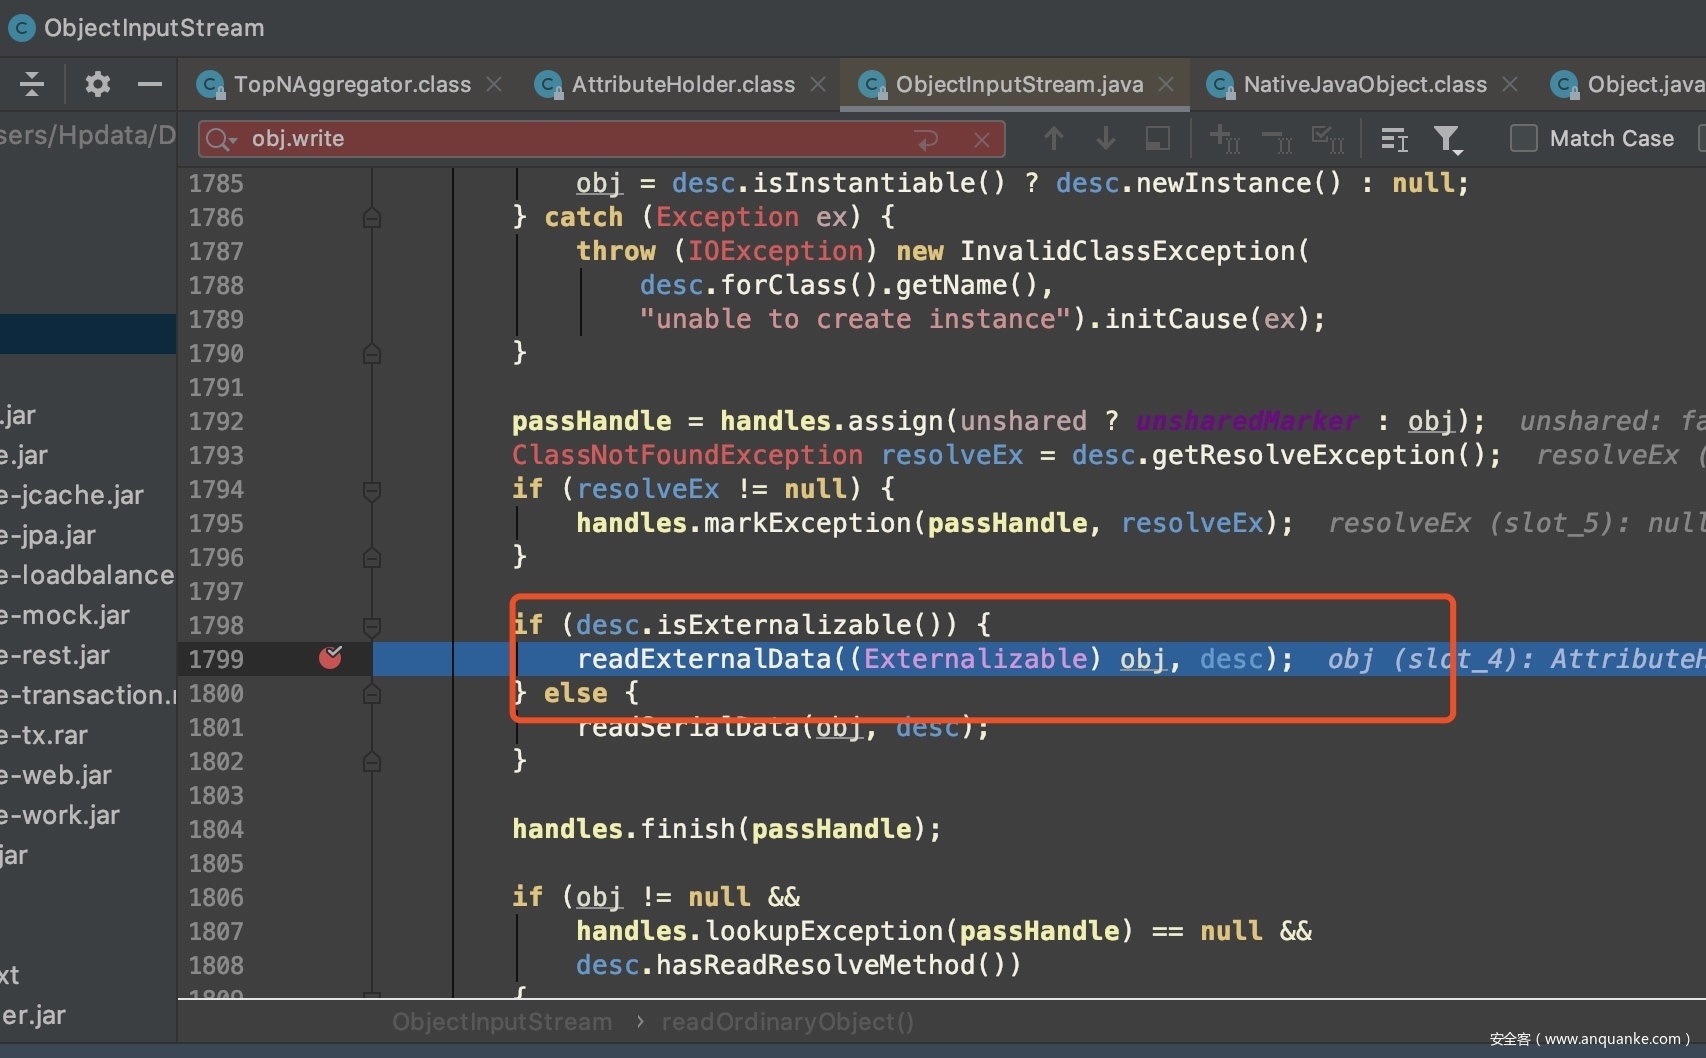Click the filter search results funnel icon
Viewport: 1706px width, 1058px height.
(x=1447, y=139)
